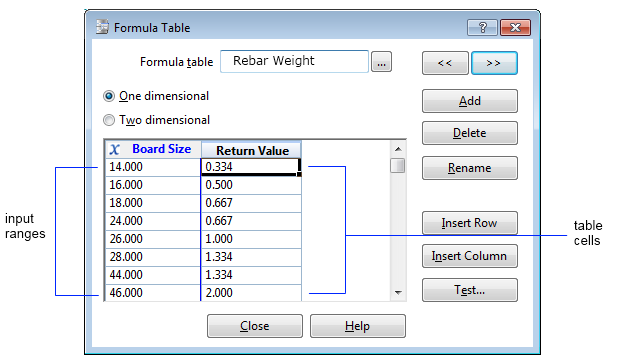Click the Help button at bottom
Viewport: 621px width, 362px height.
pyautogui.click(x=358, y=326)
